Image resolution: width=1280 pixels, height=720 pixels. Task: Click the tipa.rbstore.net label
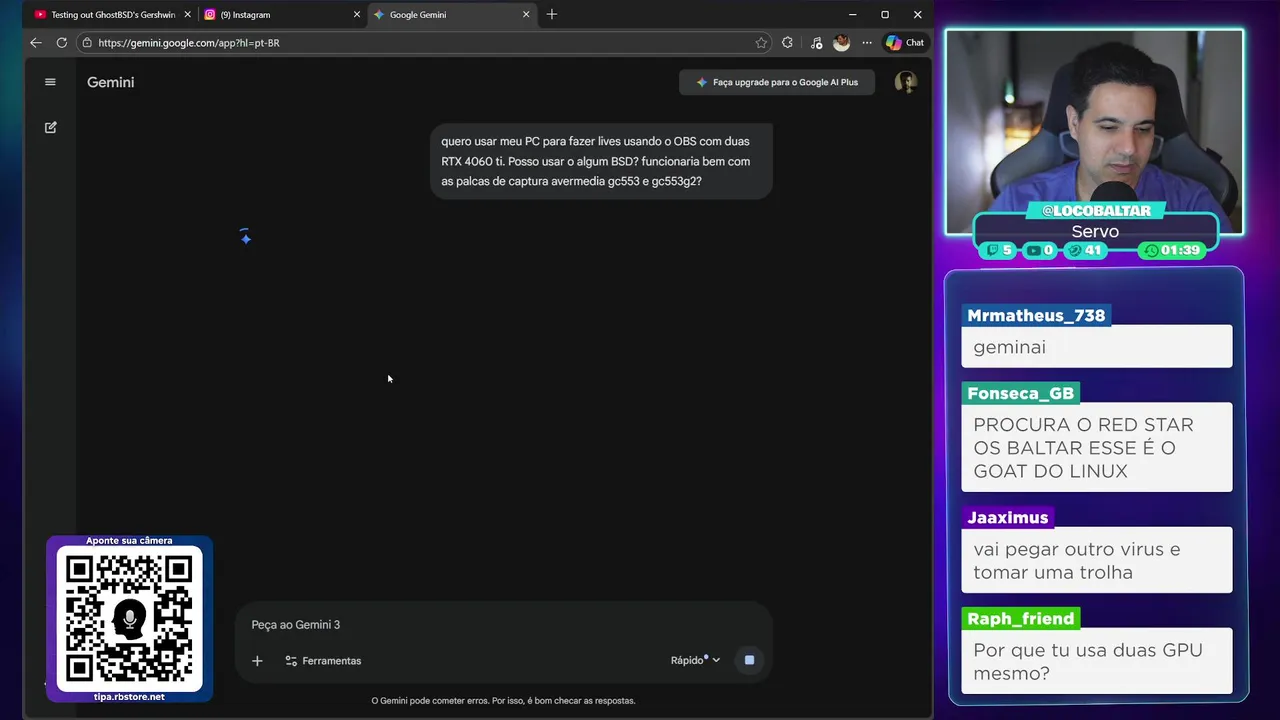(x=129, y=696)
